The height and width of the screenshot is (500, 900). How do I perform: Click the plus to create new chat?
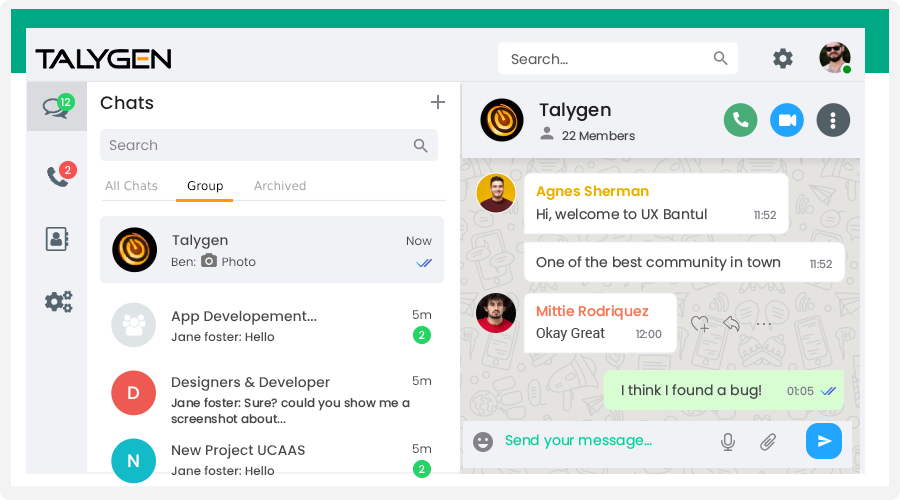pyautogui.click(x=437, y=102)
